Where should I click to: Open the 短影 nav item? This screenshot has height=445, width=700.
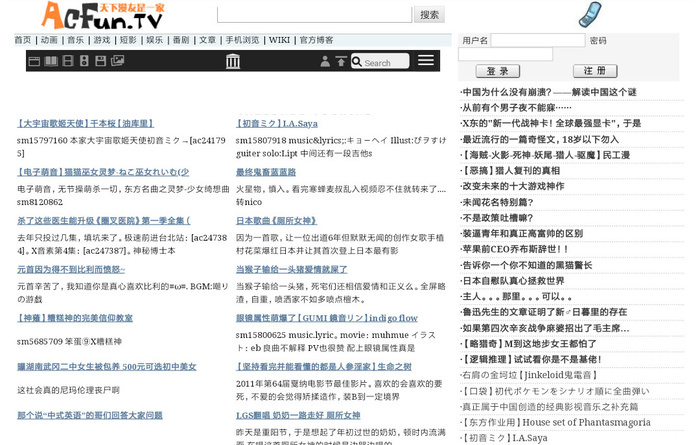tap(128, 40)
